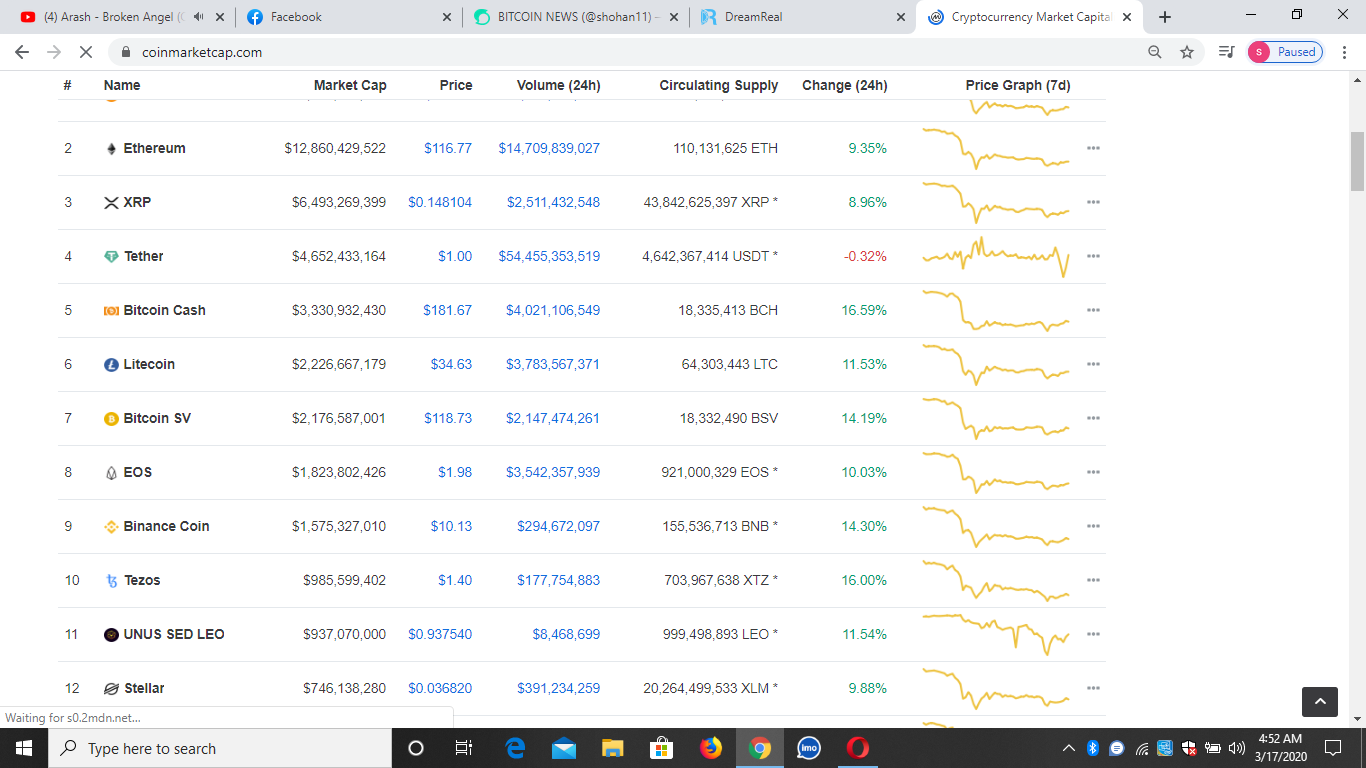Open the EOS row options menu
This screenshot has height=768, width=1366.
coord(1093,472)
